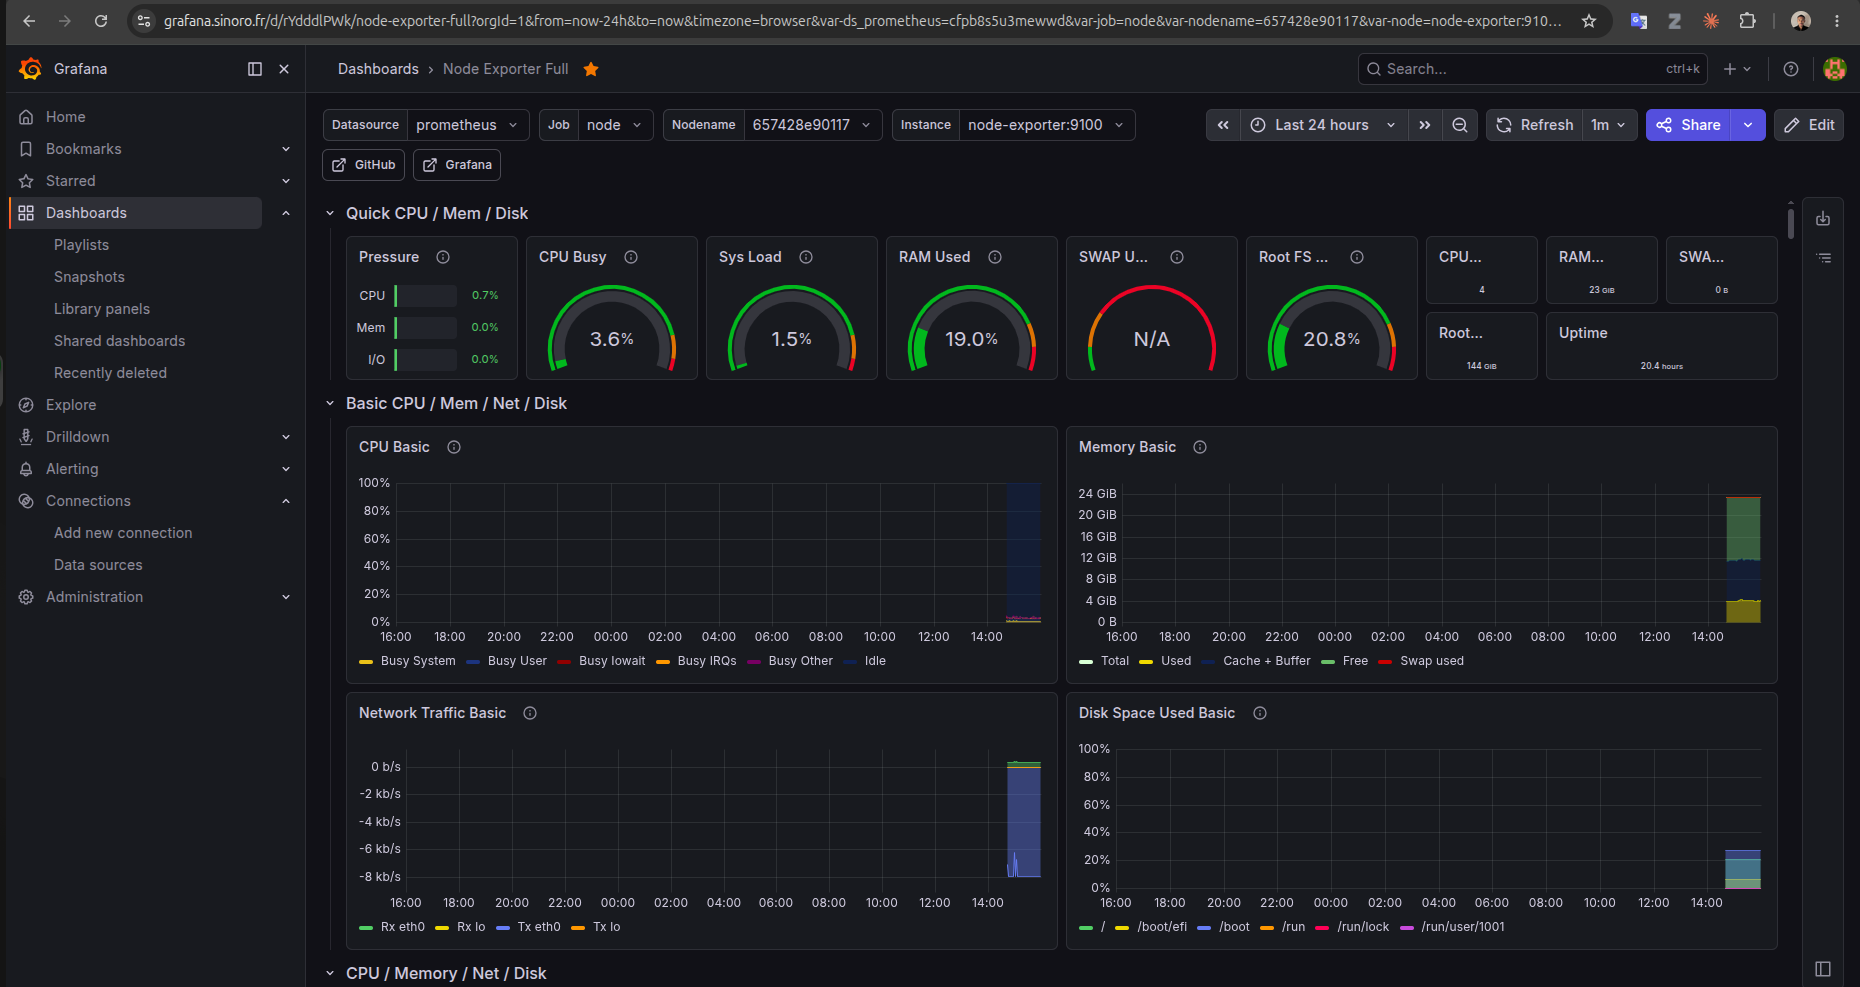Viewport: 1860px width, 987px height.
Task: Show info for Root FS panel
Action: [x=1357, y=257]
